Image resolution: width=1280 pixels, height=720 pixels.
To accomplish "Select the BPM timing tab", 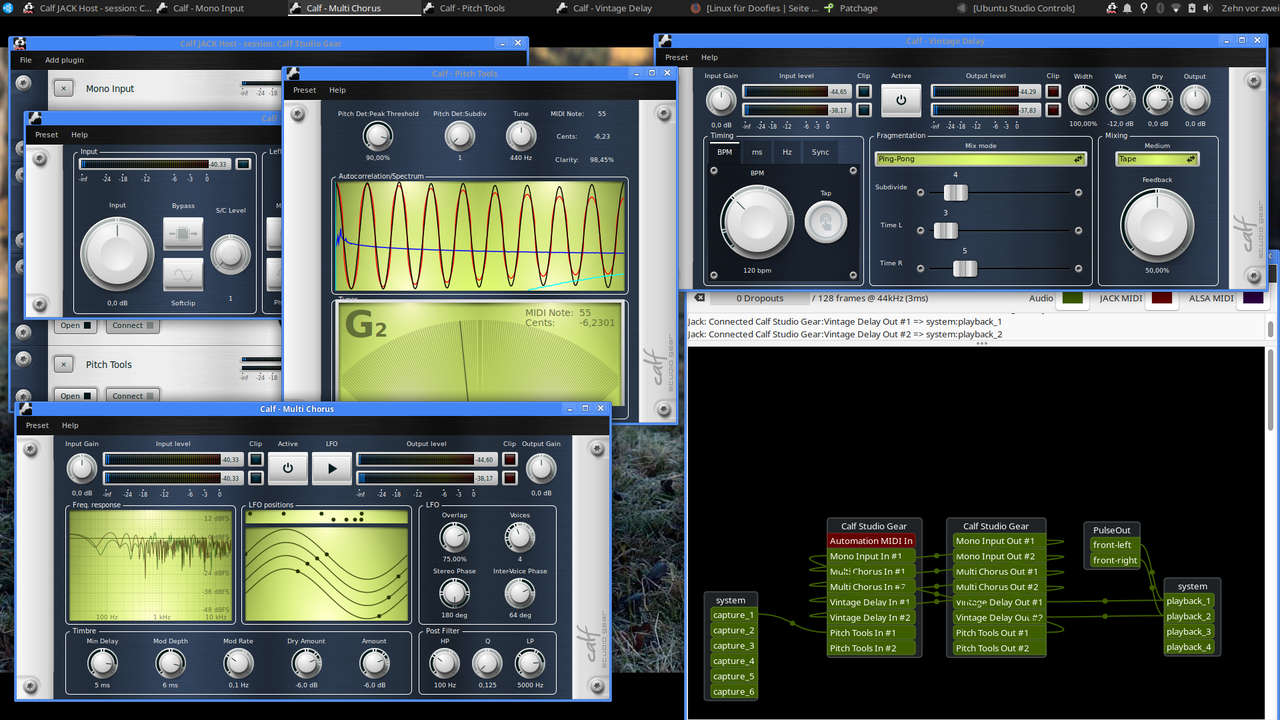I will click(725, 152).
